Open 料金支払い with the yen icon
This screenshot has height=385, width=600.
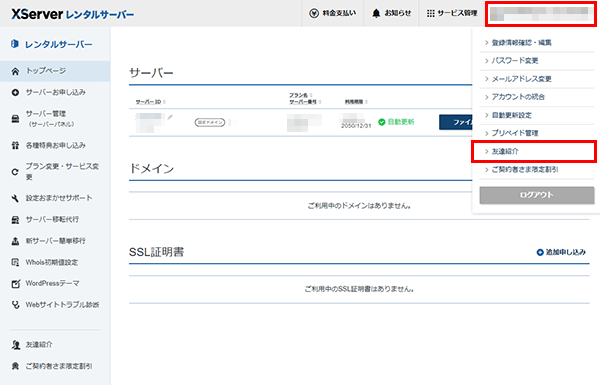coord(332,13)
